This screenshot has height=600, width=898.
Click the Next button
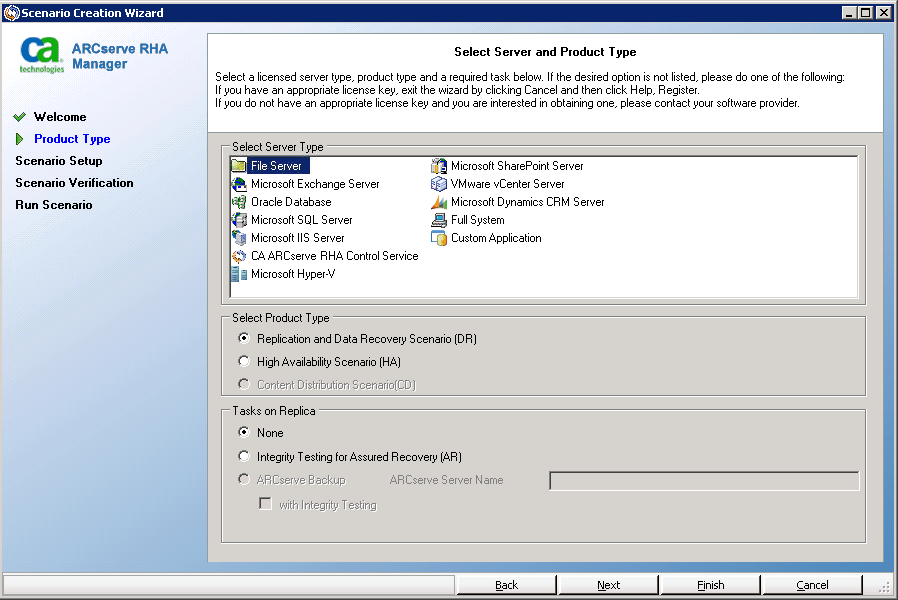pos(608,585)
